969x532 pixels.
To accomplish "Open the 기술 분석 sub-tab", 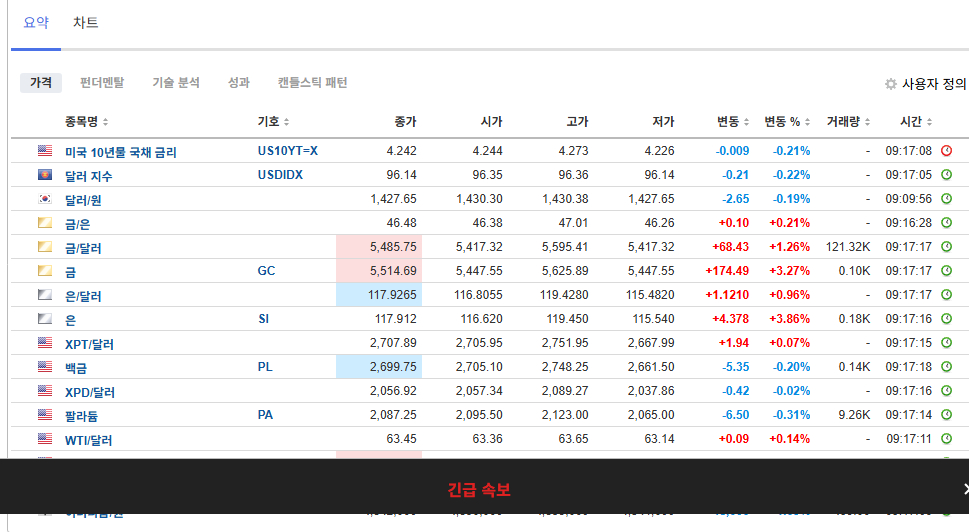I will click(176, 83).
